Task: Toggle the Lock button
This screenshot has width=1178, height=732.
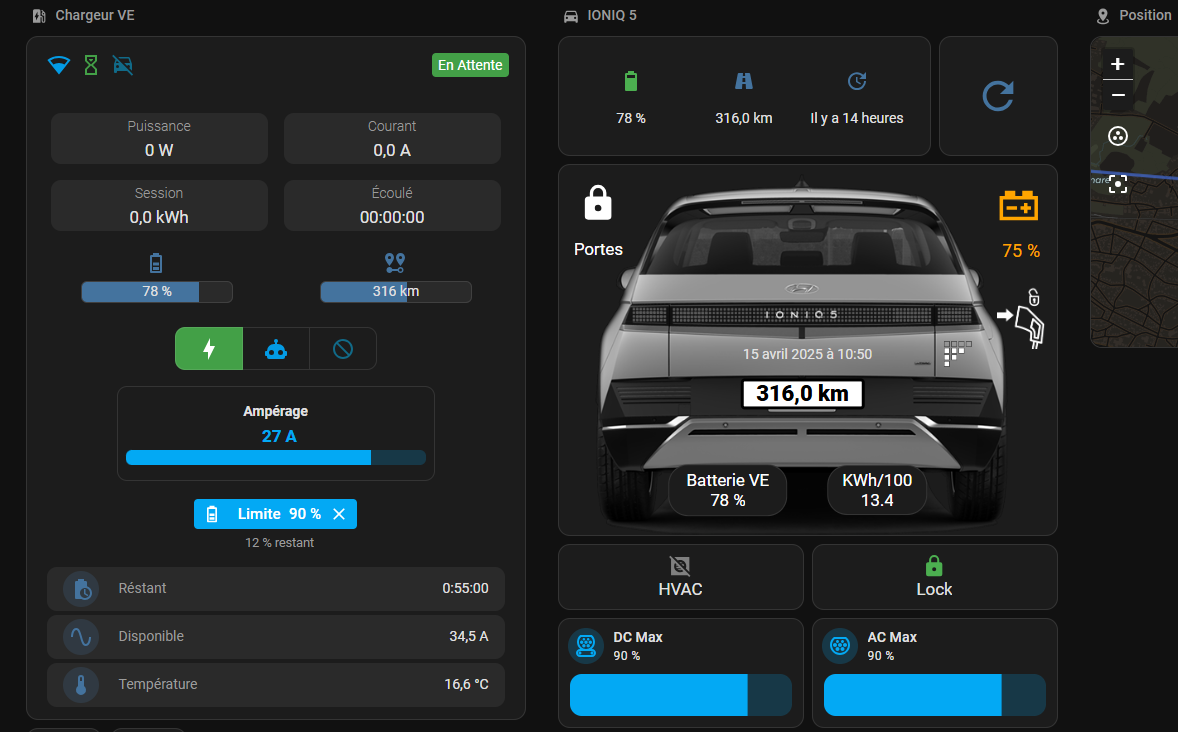Action: 935,577
